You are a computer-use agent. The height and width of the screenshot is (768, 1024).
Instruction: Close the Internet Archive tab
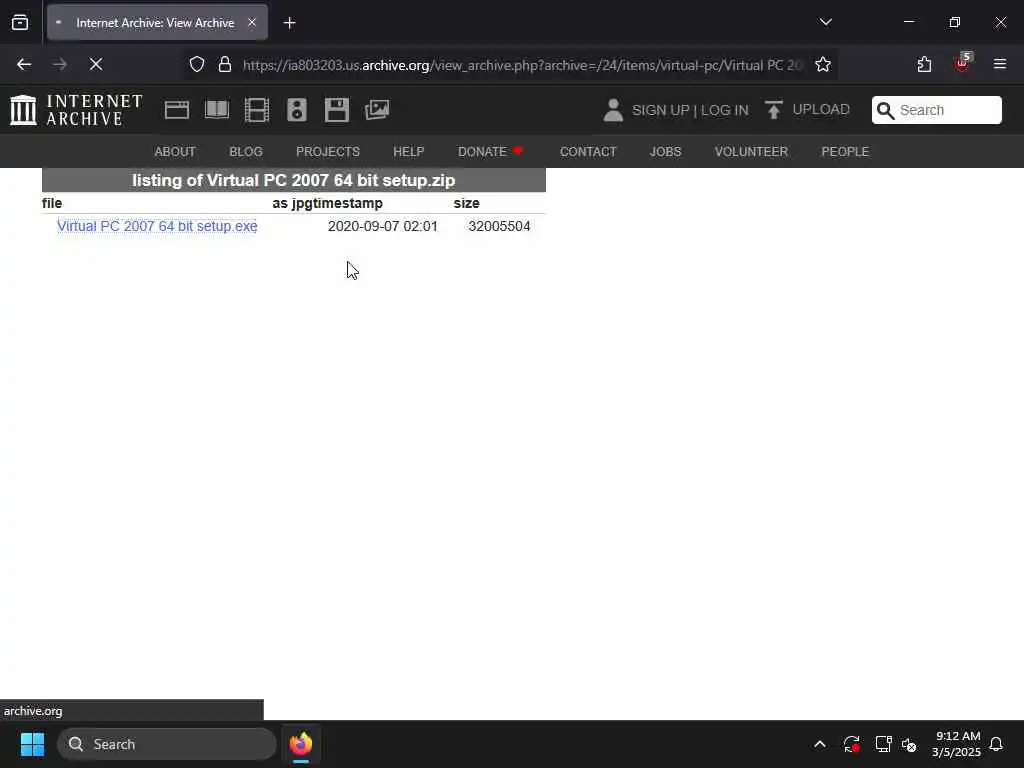tap(252, 23)
